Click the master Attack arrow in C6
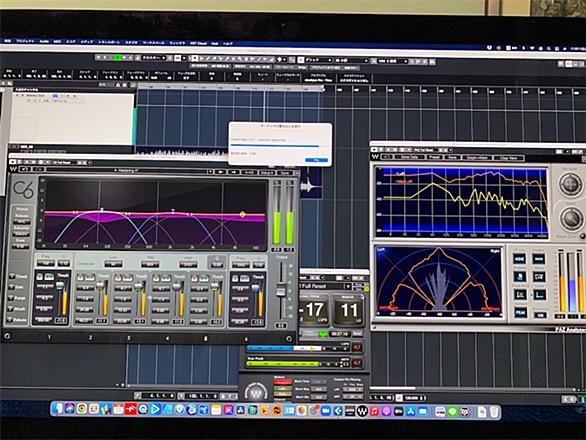The image size is (586, 440). click(x=11, y=309)
